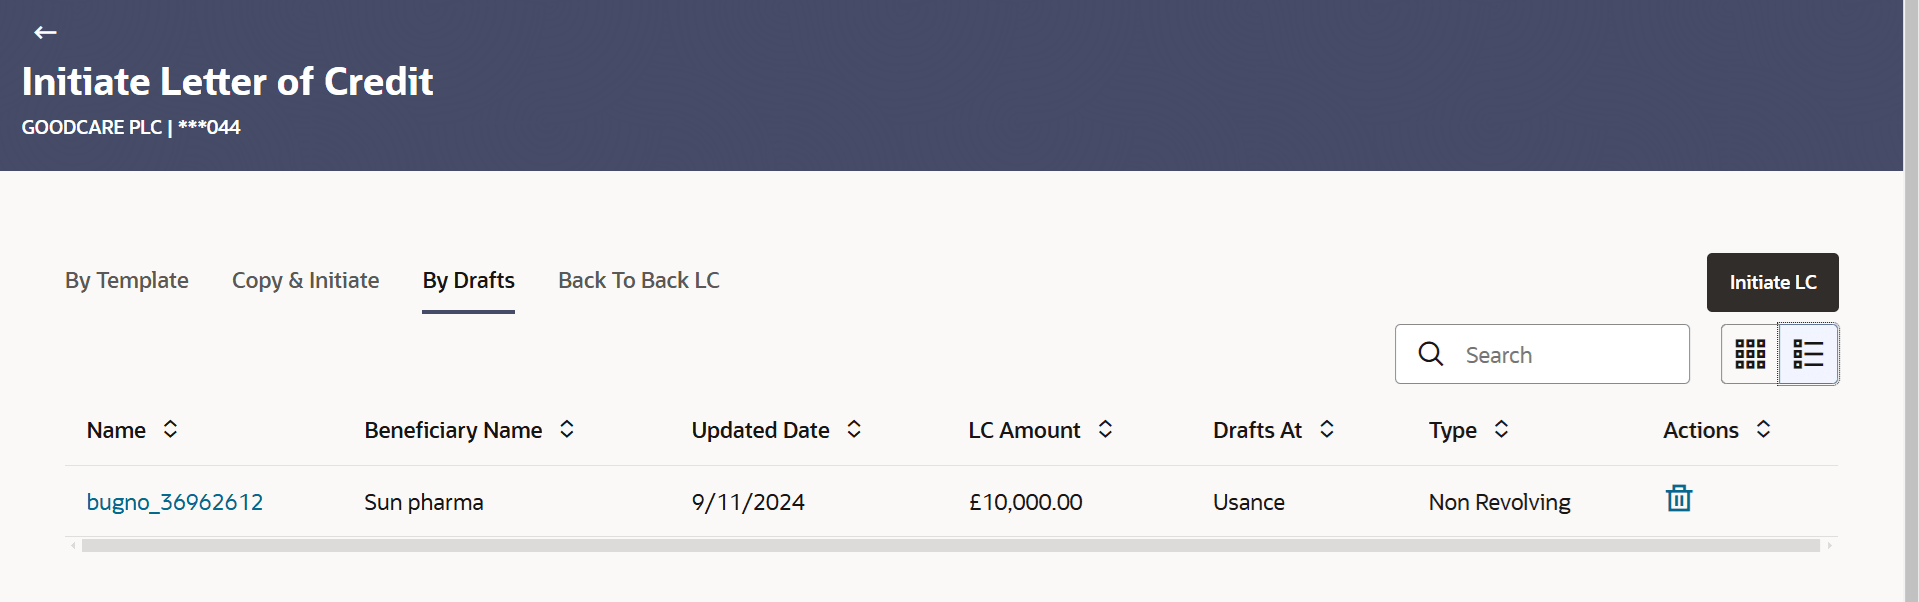1919x602 pixels.
Task: Sort by Name column arrows
Action: 170,429
